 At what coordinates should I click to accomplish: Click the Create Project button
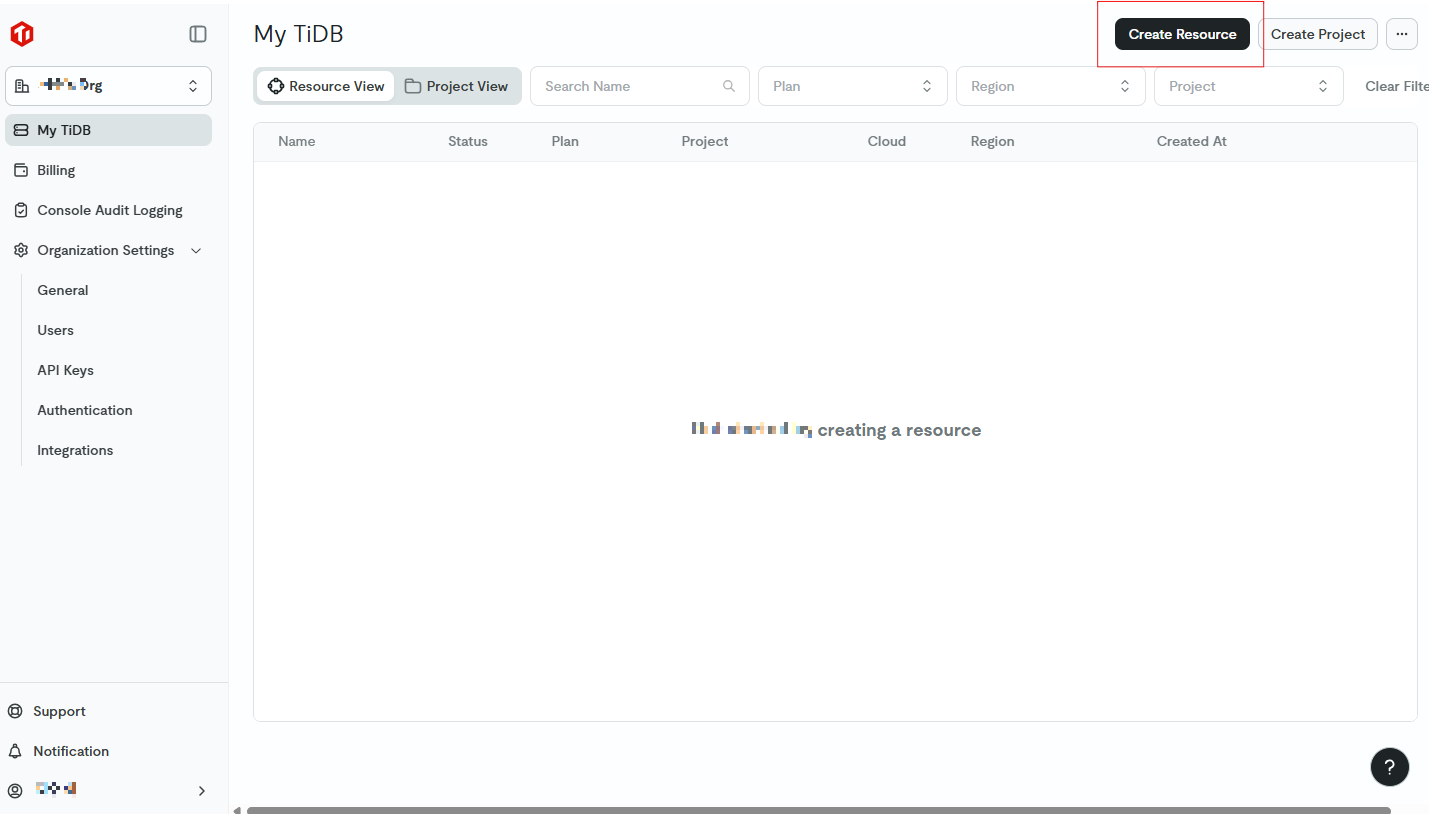click(1318, 34)
